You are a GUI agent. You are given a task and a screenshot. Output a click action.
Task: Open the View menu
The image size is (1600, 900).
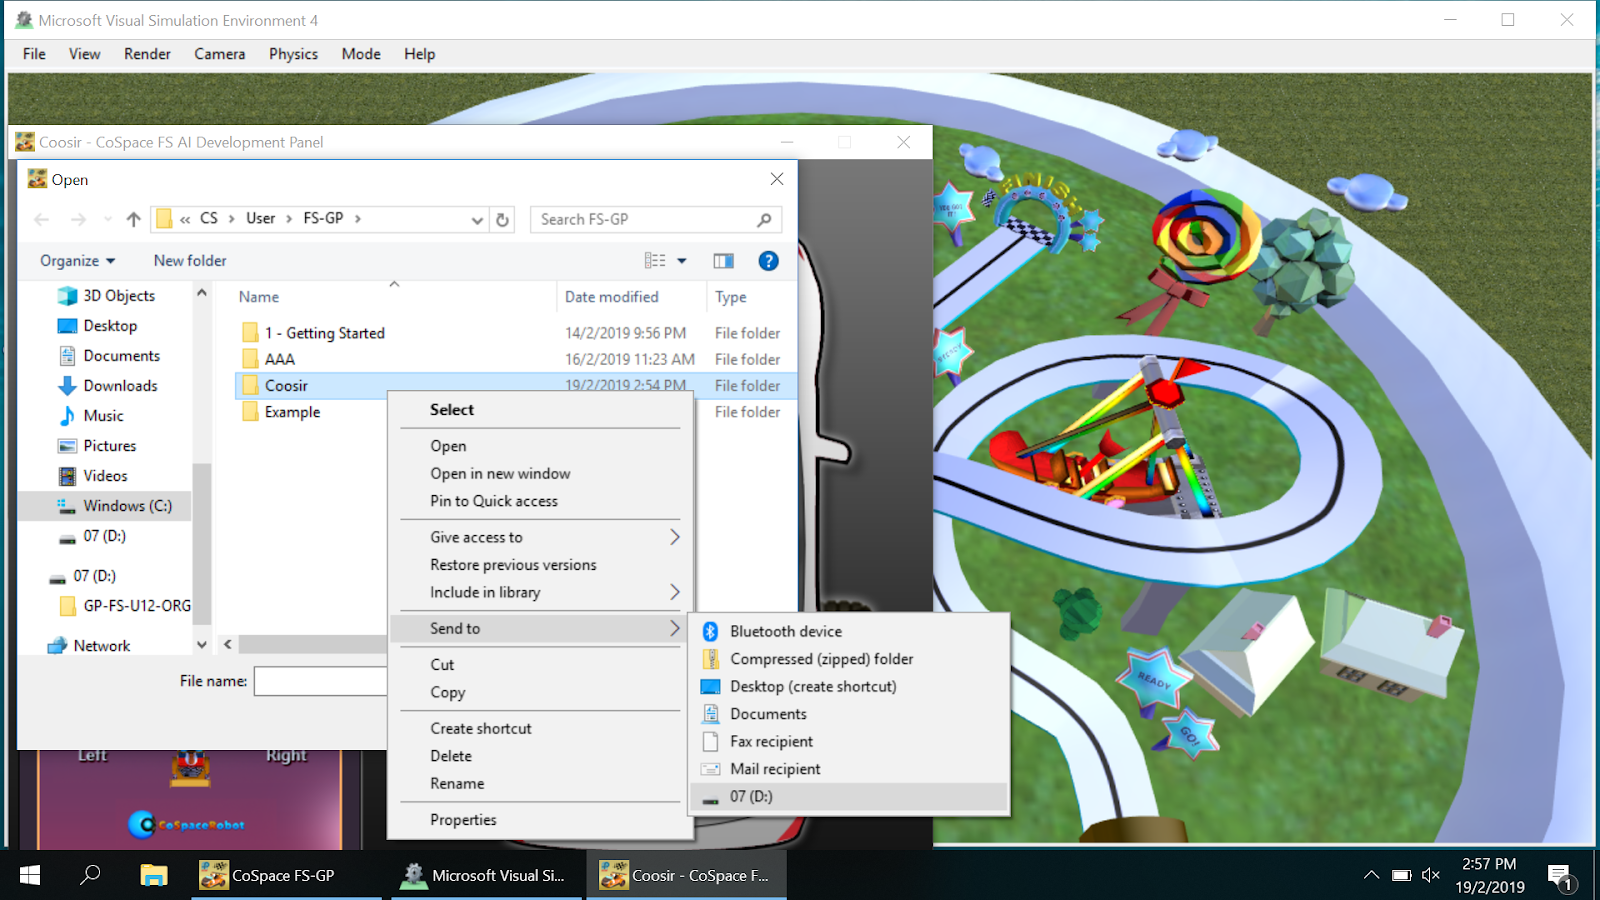tap(84, 54)
